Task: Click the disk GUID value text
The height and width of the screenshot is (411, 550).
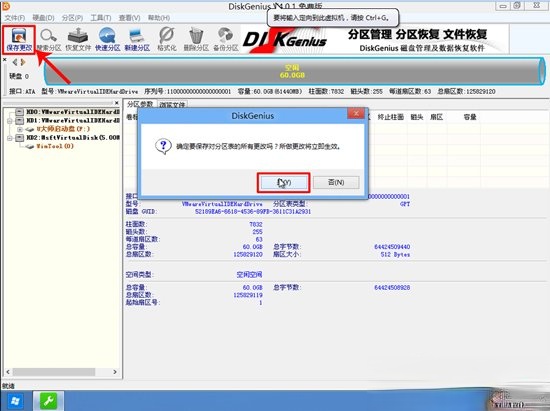Action: pos(253,212)
